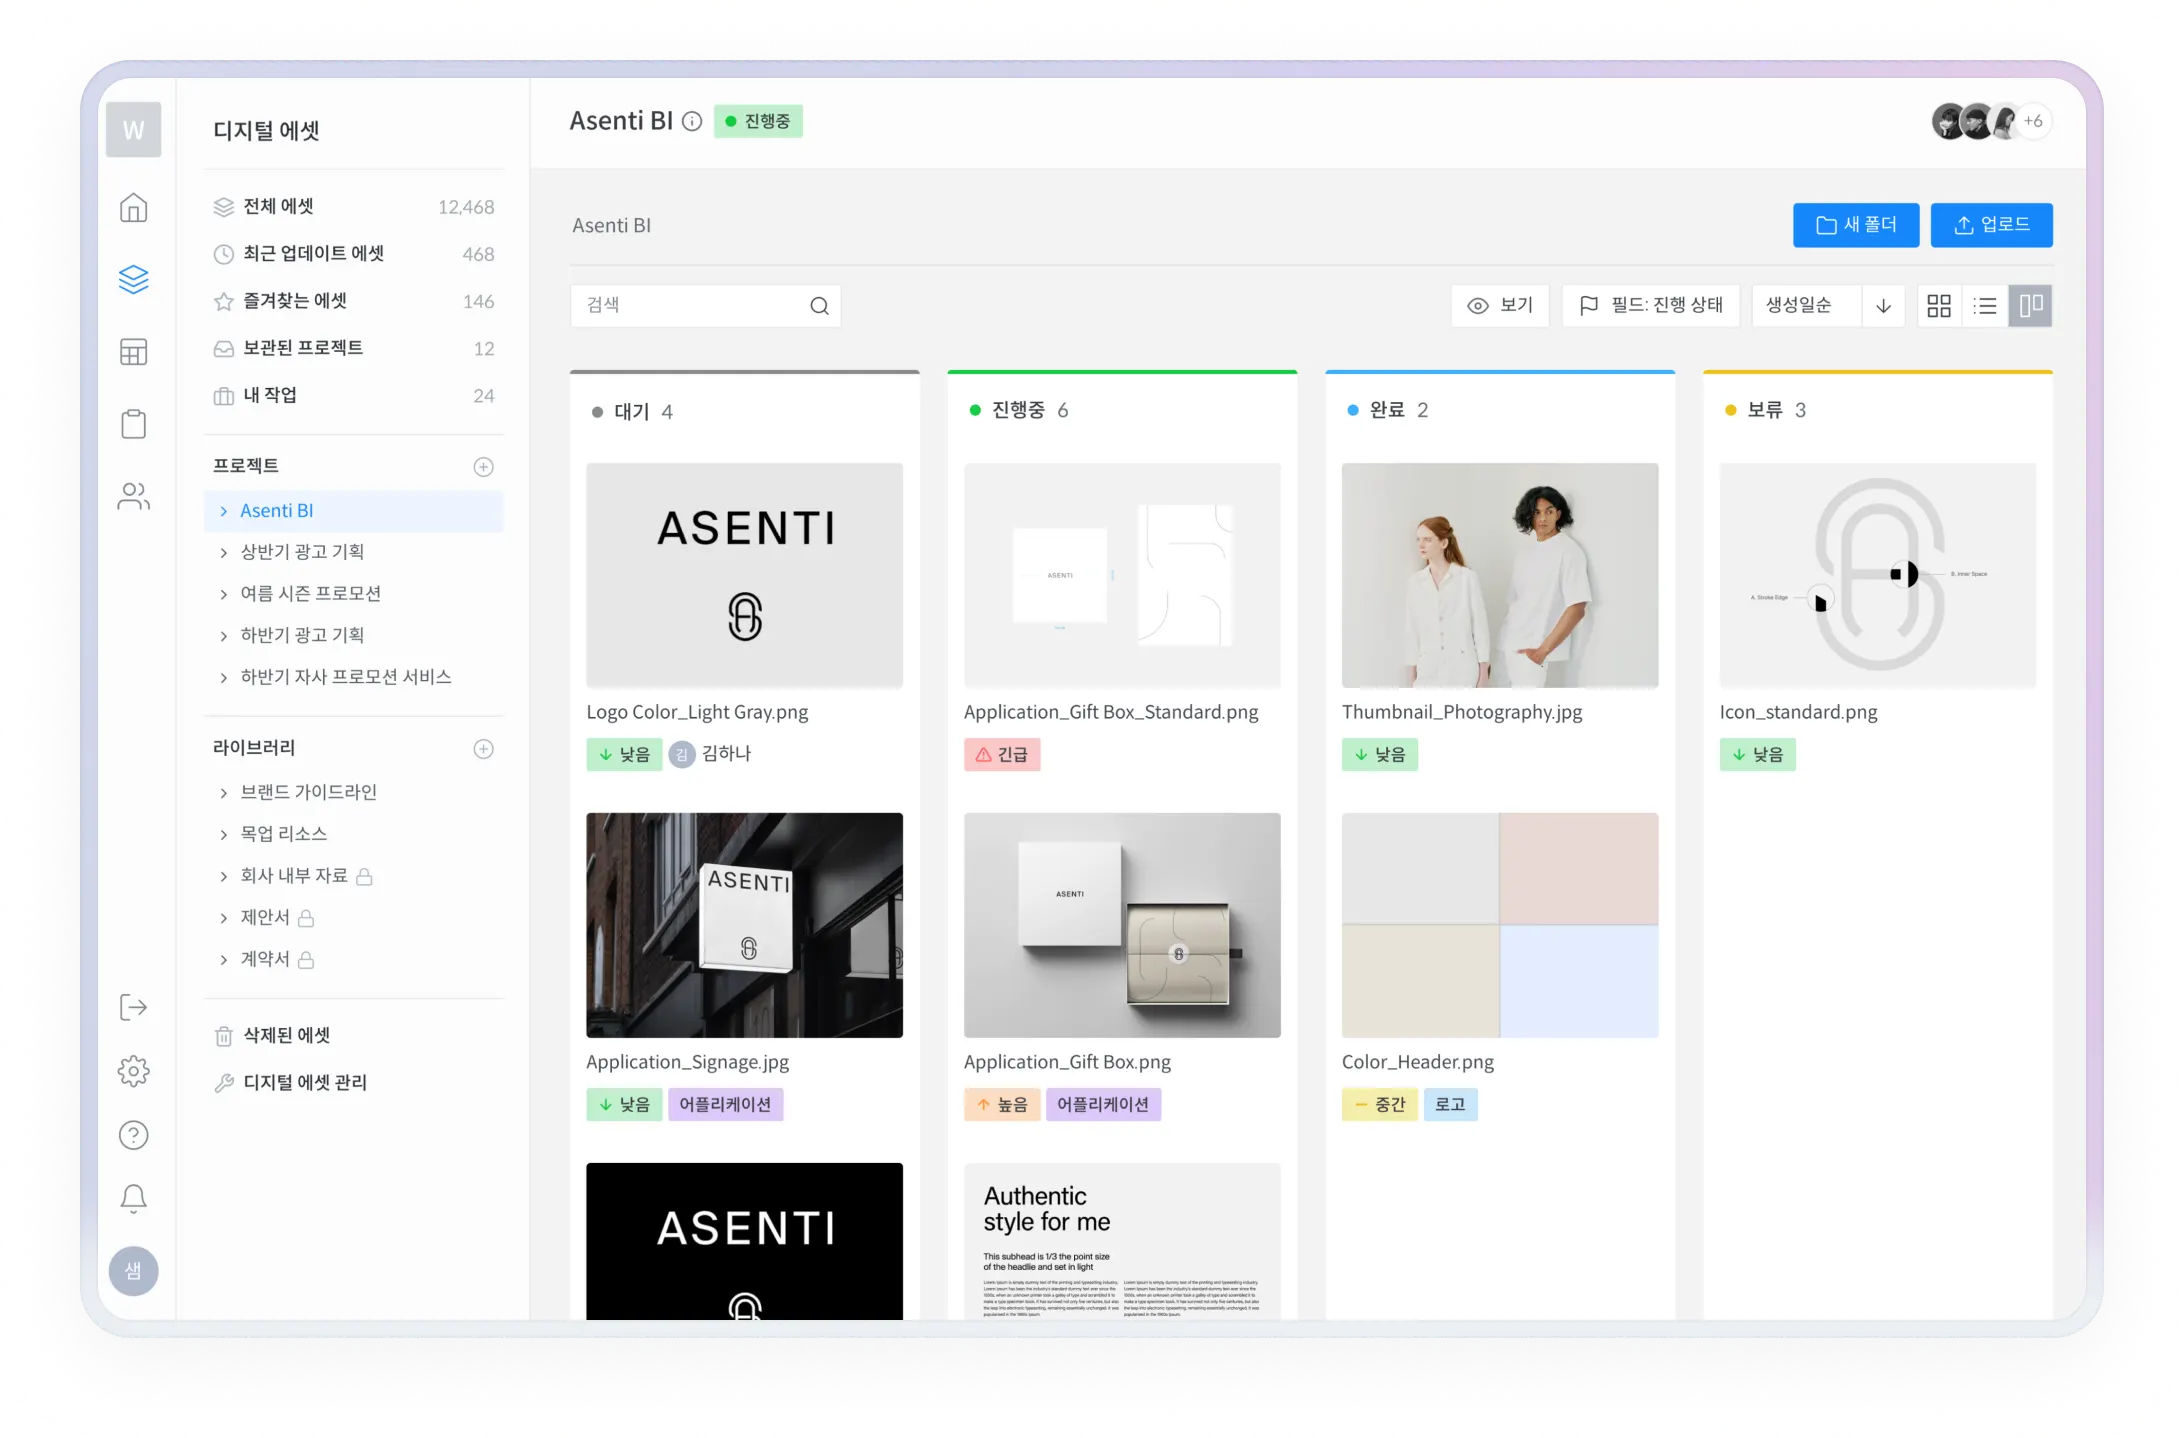Toggle the kanban board view

(2029, 306)
